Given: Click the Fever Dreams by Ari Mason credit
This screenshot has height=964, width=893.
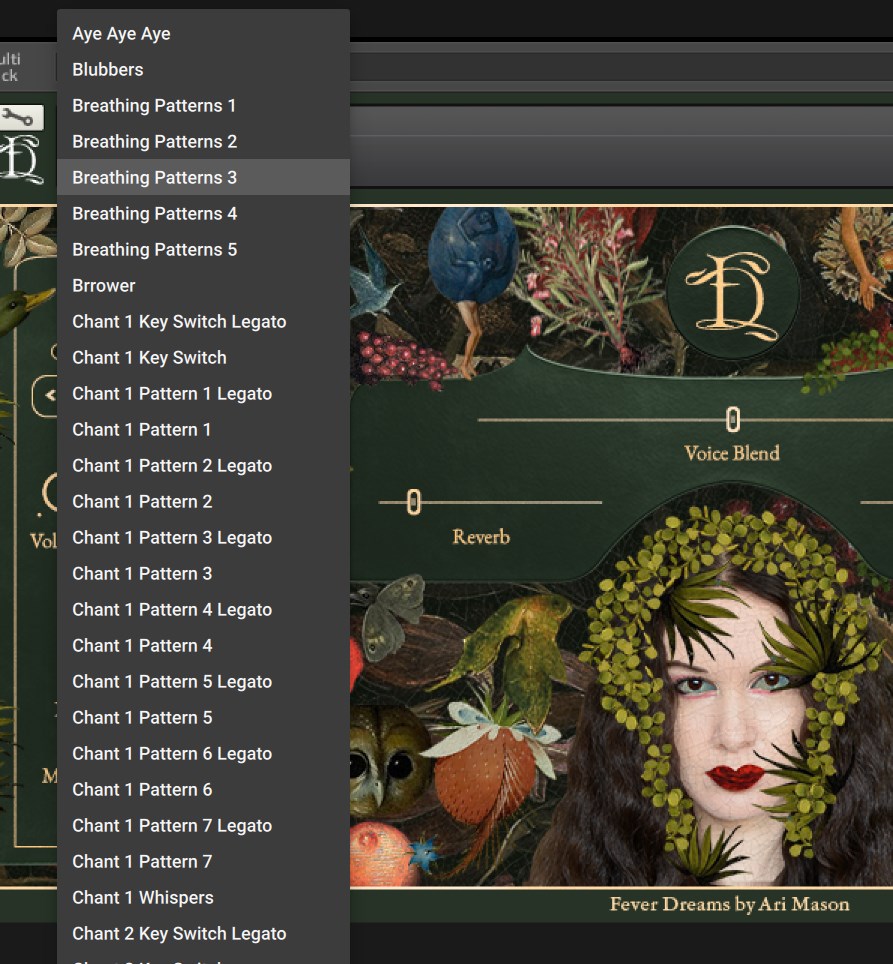Looking at the screenshot, I should click(x=729, y=905).
